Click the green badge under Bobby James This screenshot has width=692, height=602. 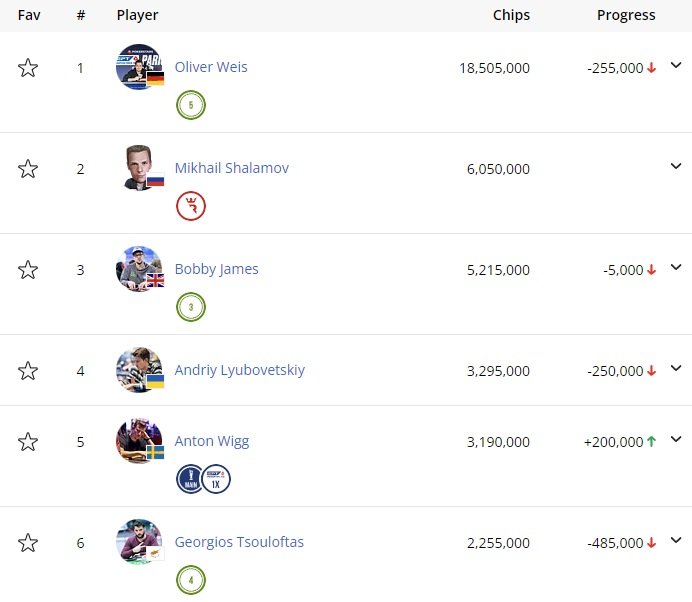pos(191,307)
